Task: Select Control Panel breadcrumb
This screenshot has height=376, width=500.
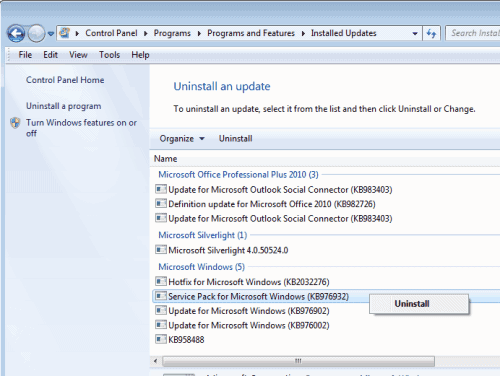Action: [111, 33]
